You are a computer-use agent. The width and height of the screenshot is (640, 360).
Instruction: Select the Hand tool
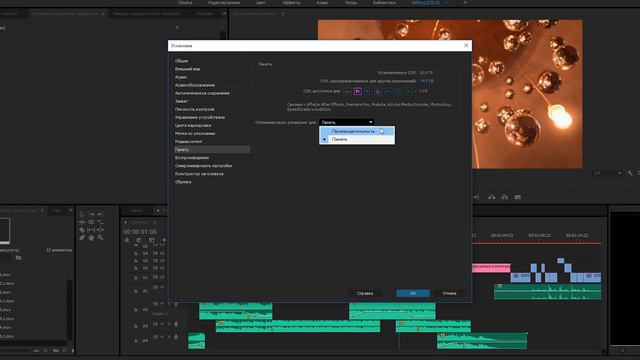pyautogui.click(x=91, y=238)
